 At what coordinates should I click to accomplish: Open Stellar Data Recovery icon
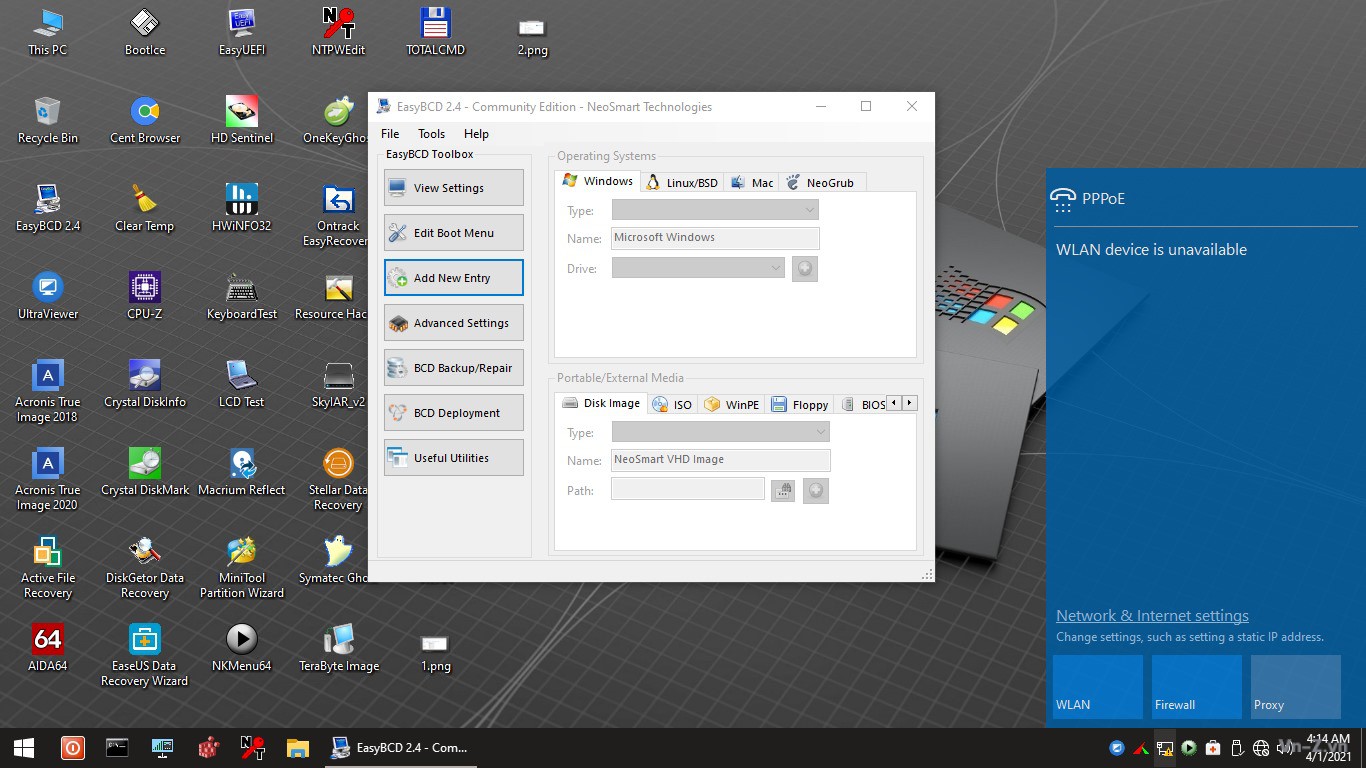coord(338,479)
